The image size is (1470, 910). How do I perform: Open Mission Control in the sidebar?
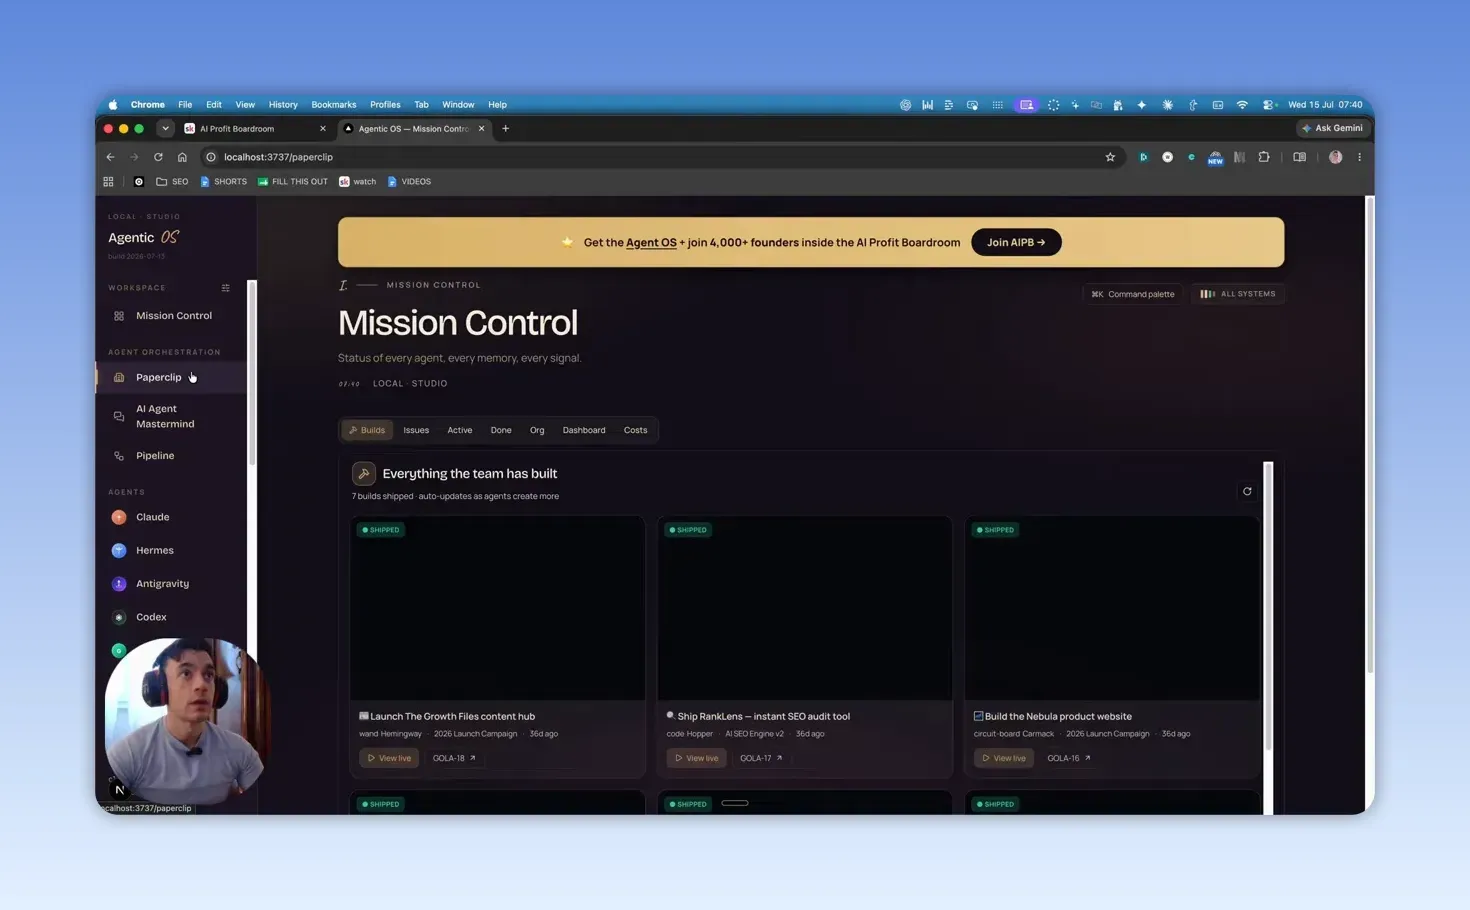pyautogui.click(x=172, y=316)
